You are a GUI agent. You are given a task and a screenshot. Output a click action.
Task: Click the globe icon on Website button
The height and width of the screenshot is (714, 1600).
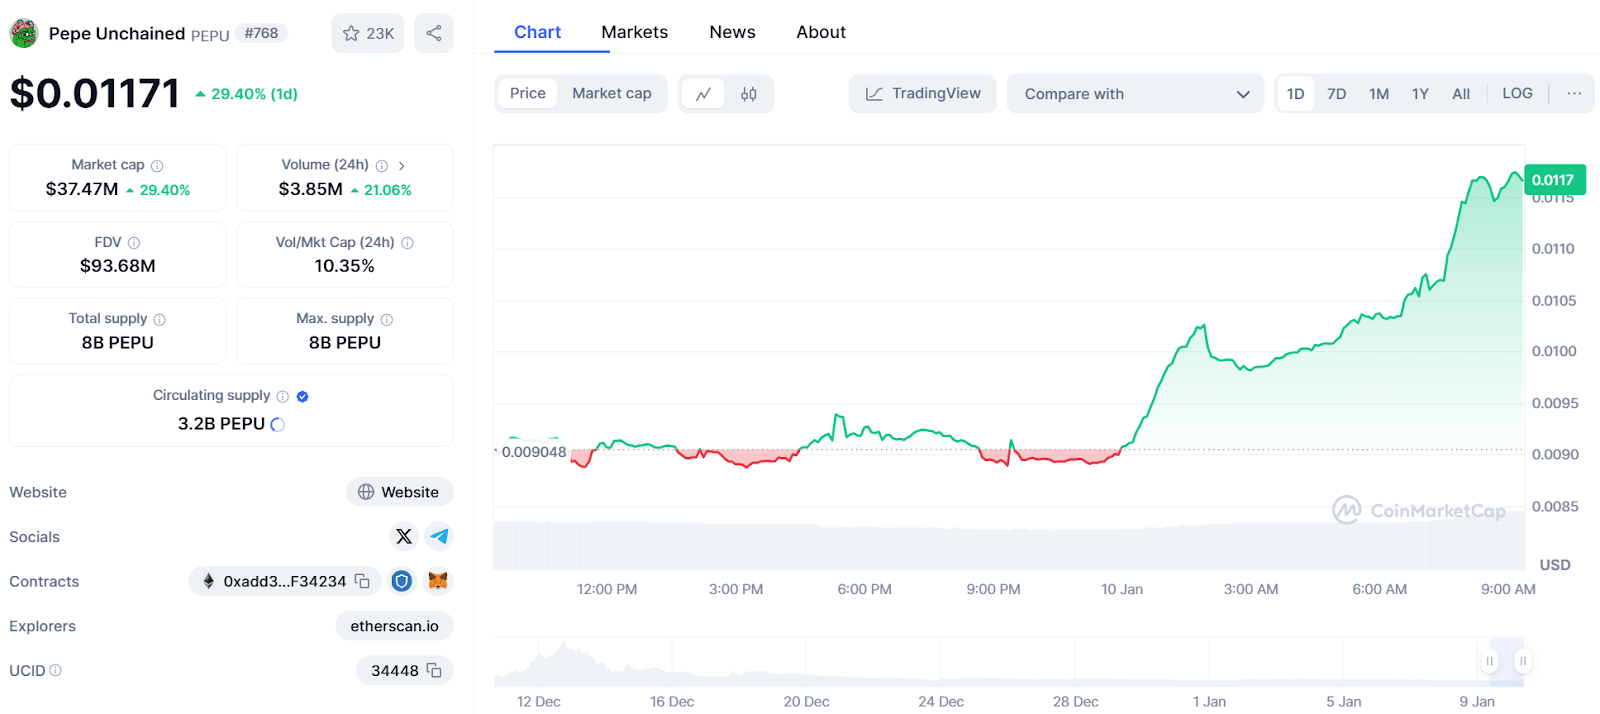click(x=366, y=492)
